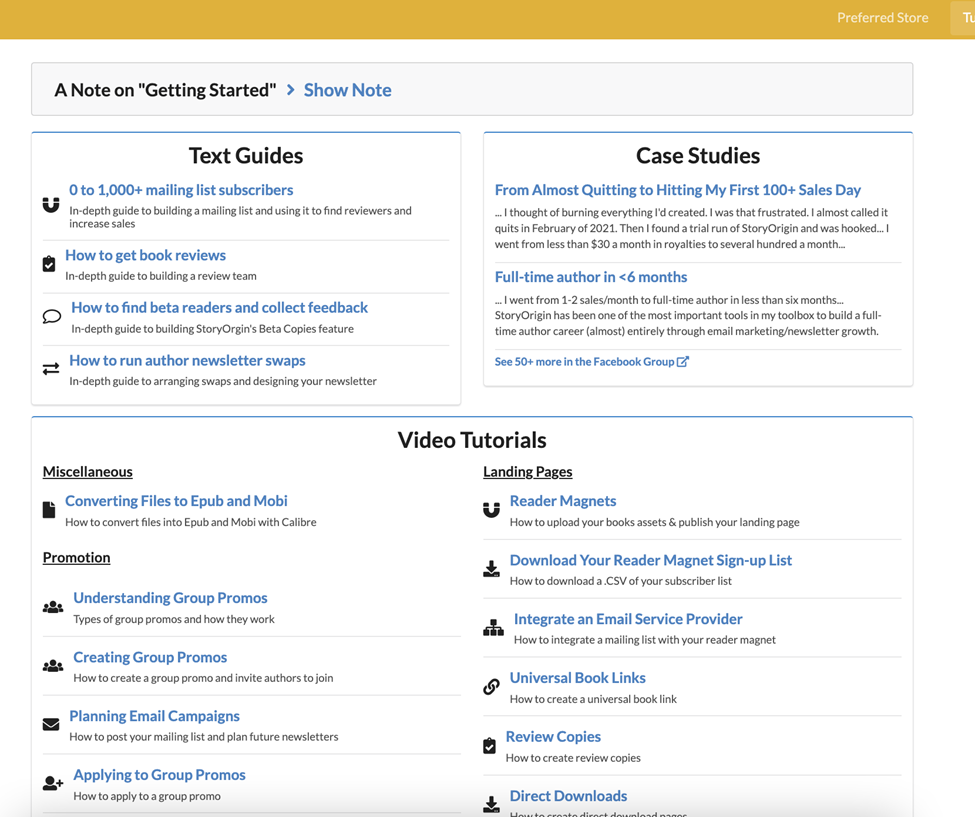
Task: Watch Applying to Group Promos tutorial
Action: pos(159,774)
